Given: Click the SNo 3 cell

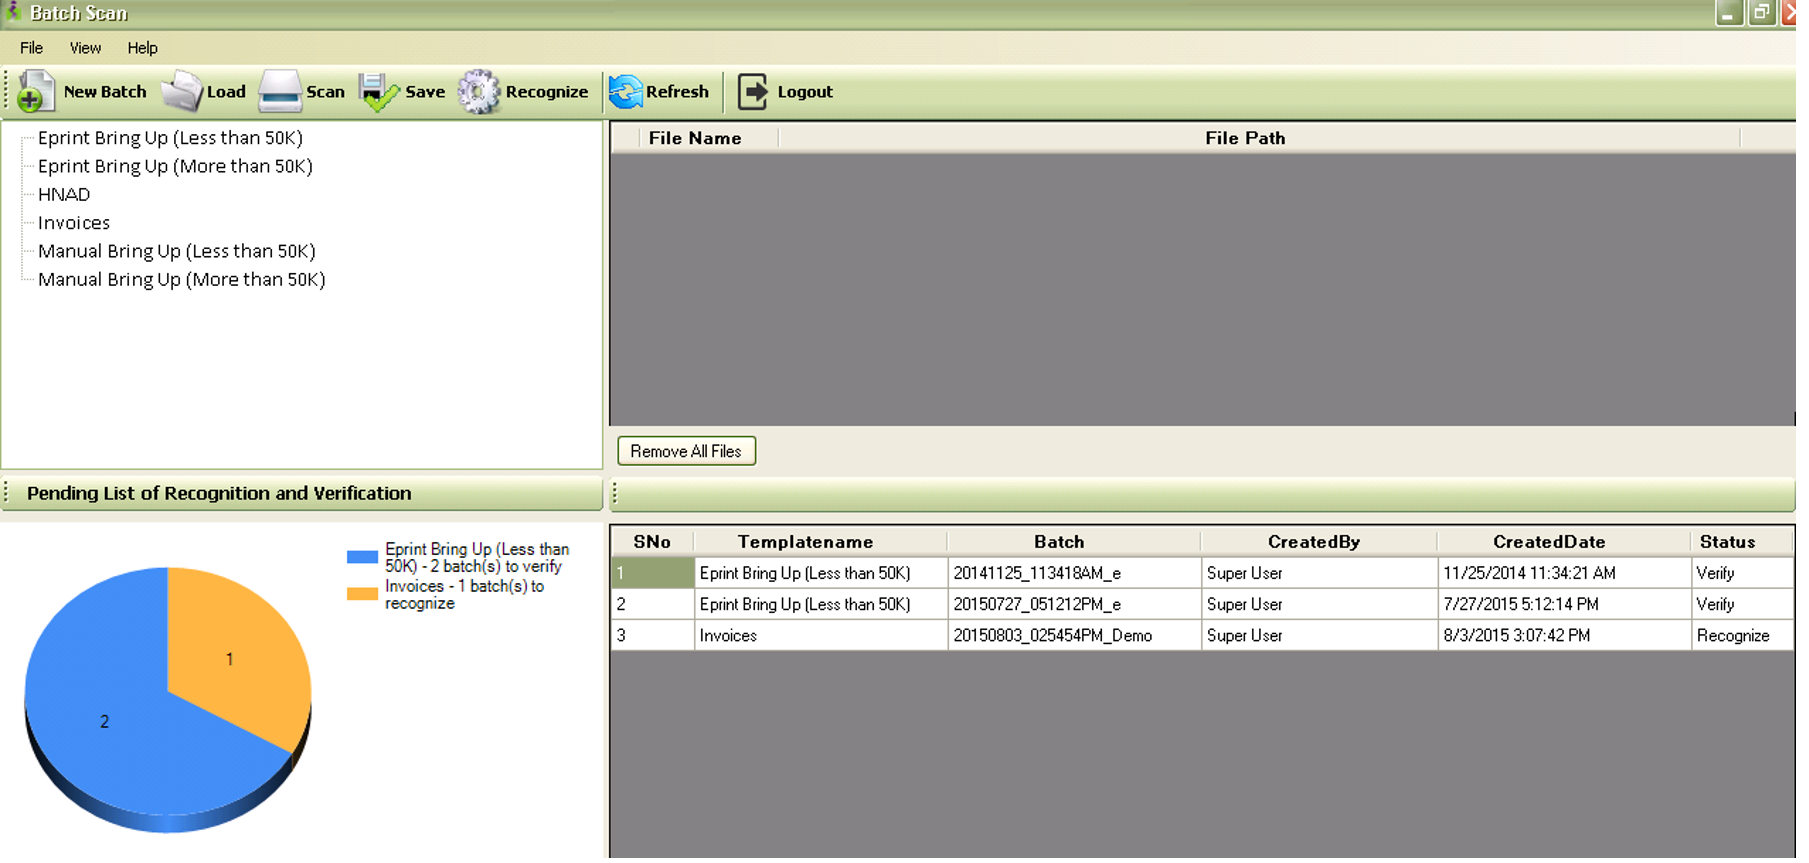Looking at the screenshot, I should point(653,635).
